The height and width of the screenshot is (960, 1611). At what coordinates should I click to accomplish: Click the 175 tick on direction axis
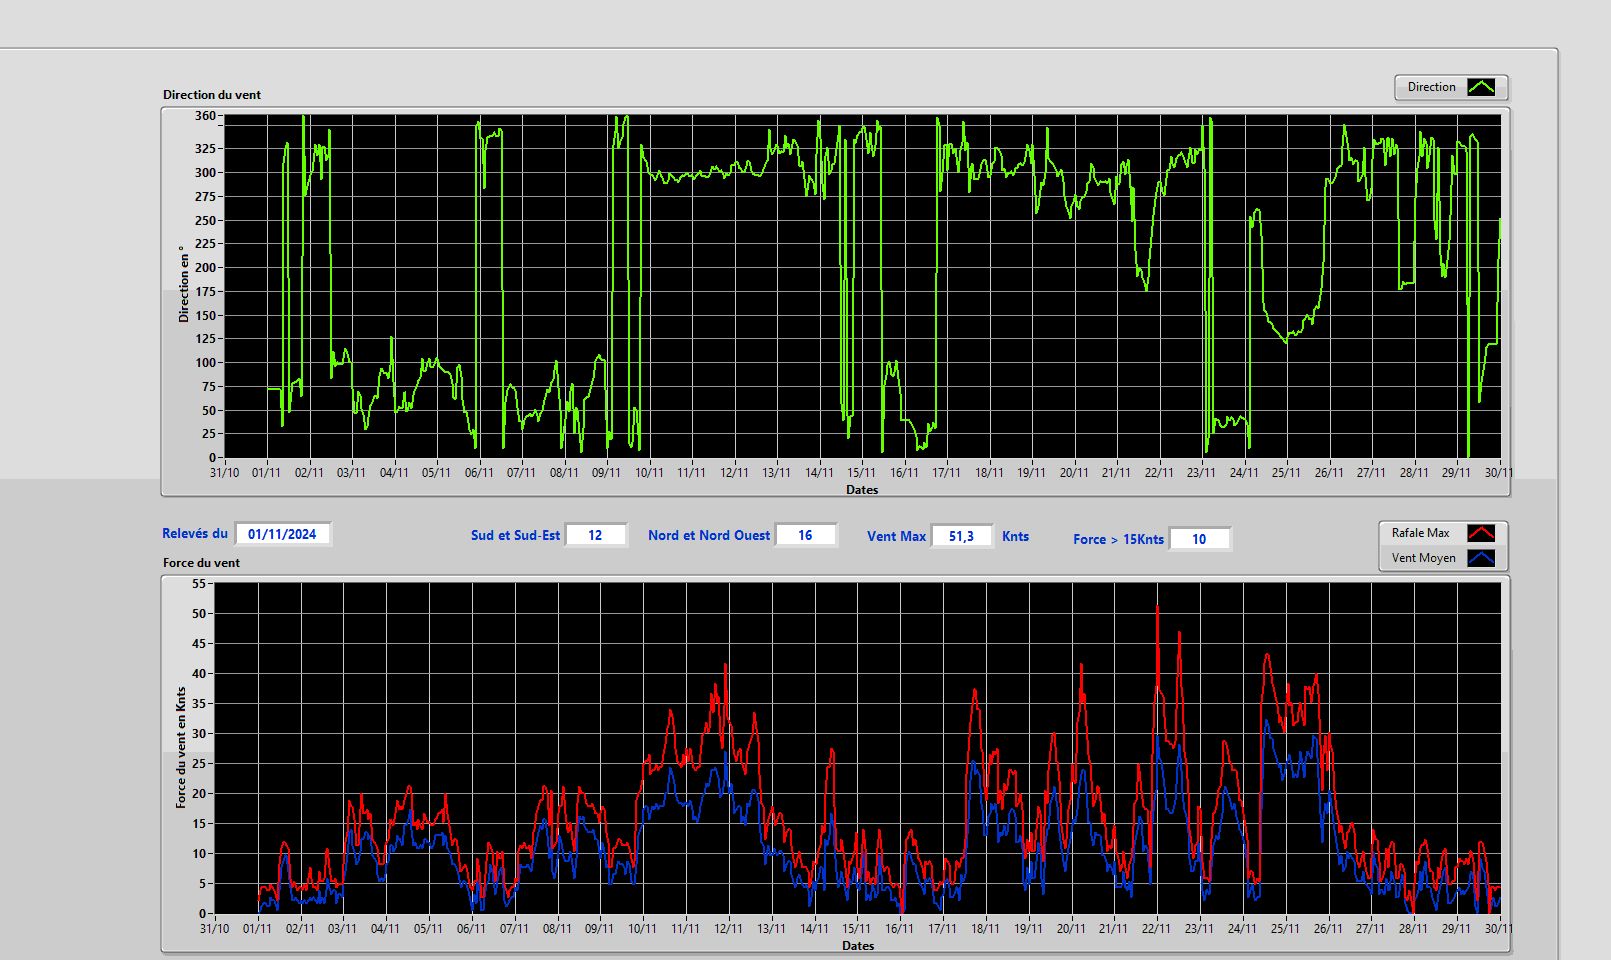[x=205, y=291]
